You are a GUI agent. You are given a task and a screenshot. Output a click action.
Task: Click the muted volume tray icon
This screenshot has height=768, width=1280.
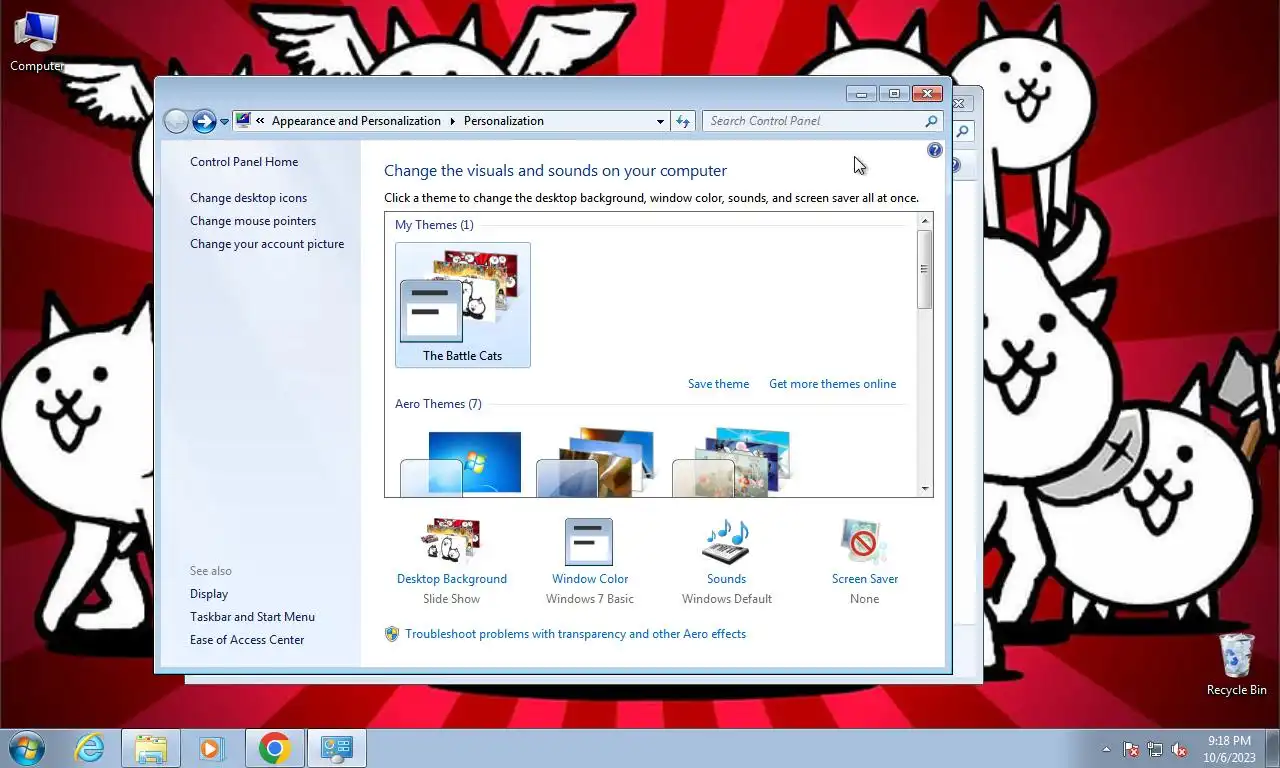click(x=1179, y=749)
